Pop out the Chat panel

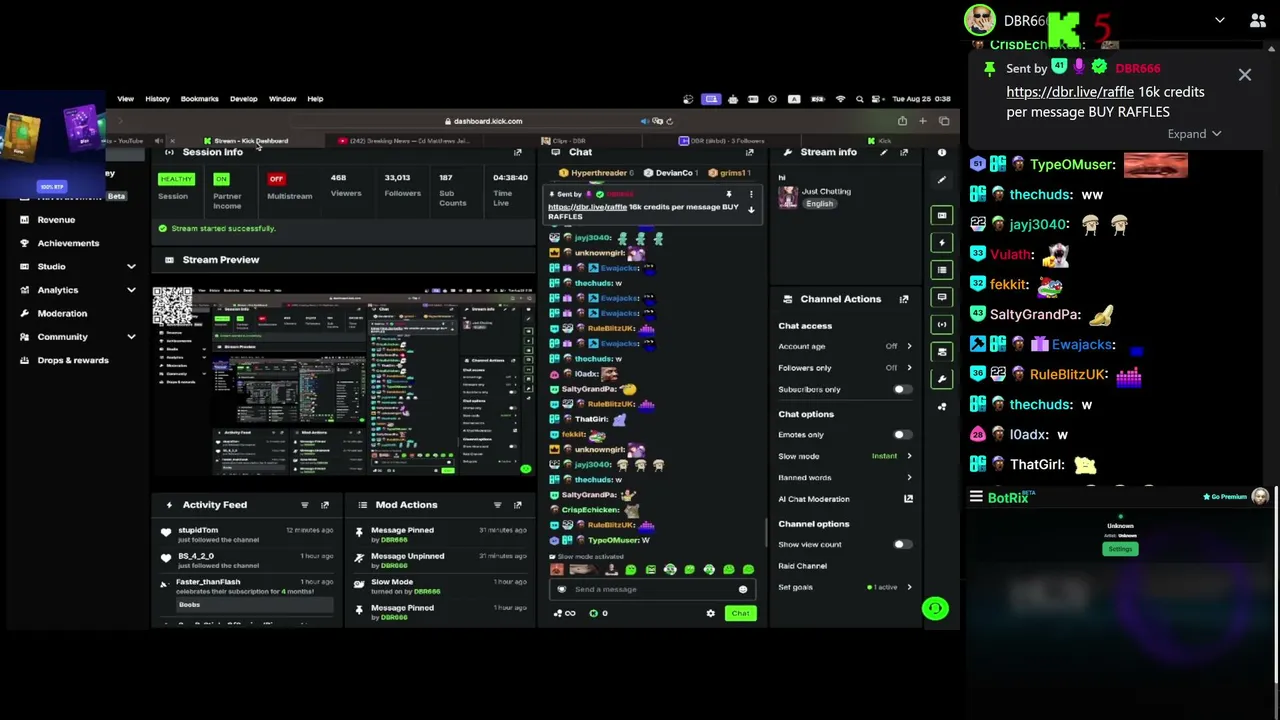pos(749,152)
